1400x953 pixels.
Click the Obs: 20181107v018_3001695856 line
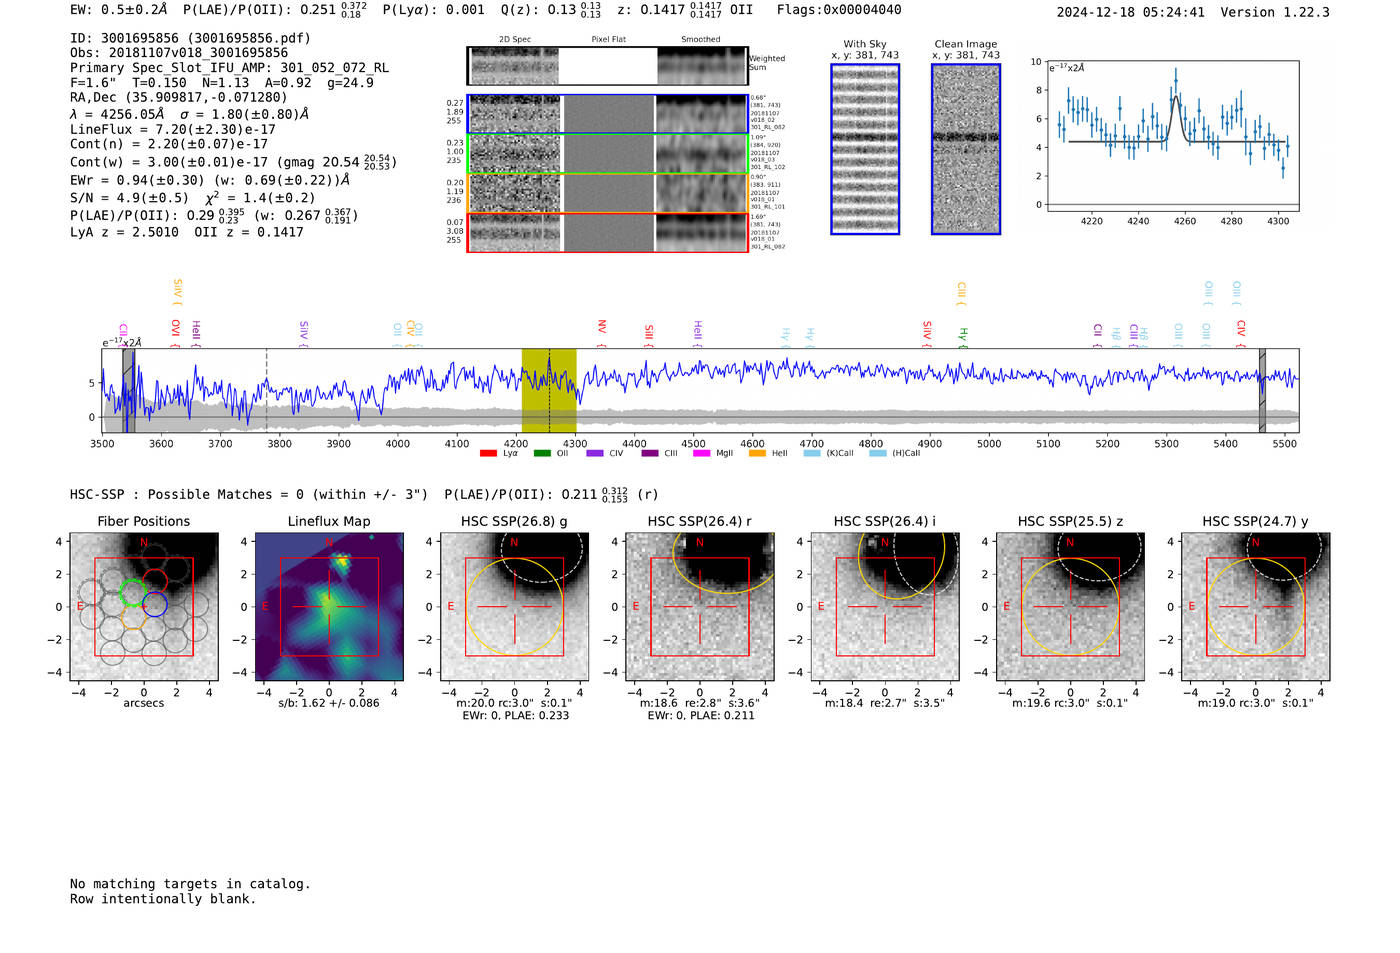coord(179,53)
